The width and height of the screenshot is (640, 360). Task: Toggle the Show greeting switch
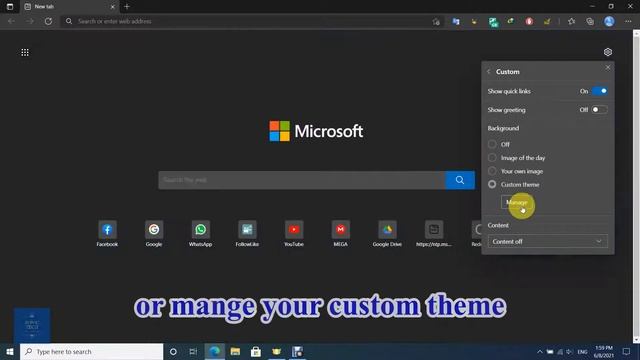[600, 110]
